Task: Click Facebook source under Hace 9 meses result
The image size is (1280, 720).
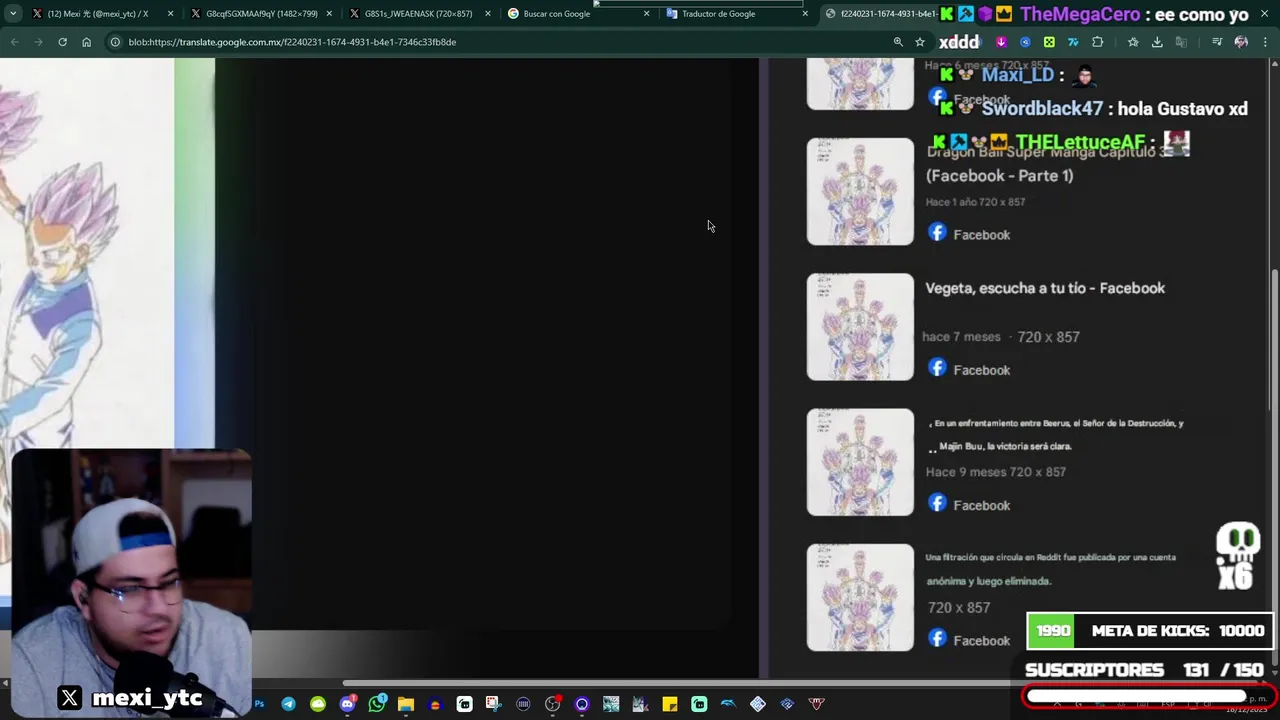Action: (969, 504)
